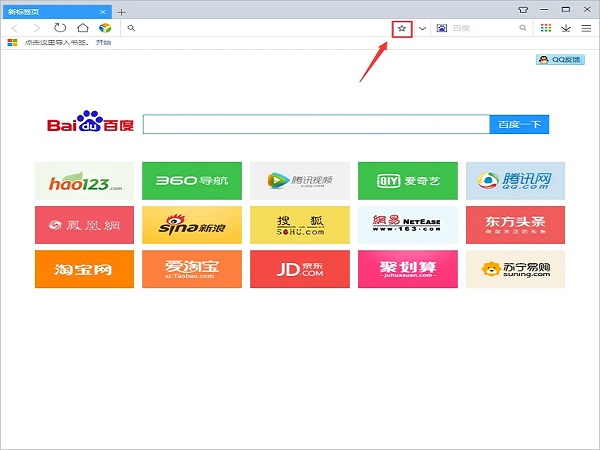This screenshot has width=600, height=450.
Task: Open the 爱淘宝 ai.taobao.com tile
Action: click(x=192, y=269)
